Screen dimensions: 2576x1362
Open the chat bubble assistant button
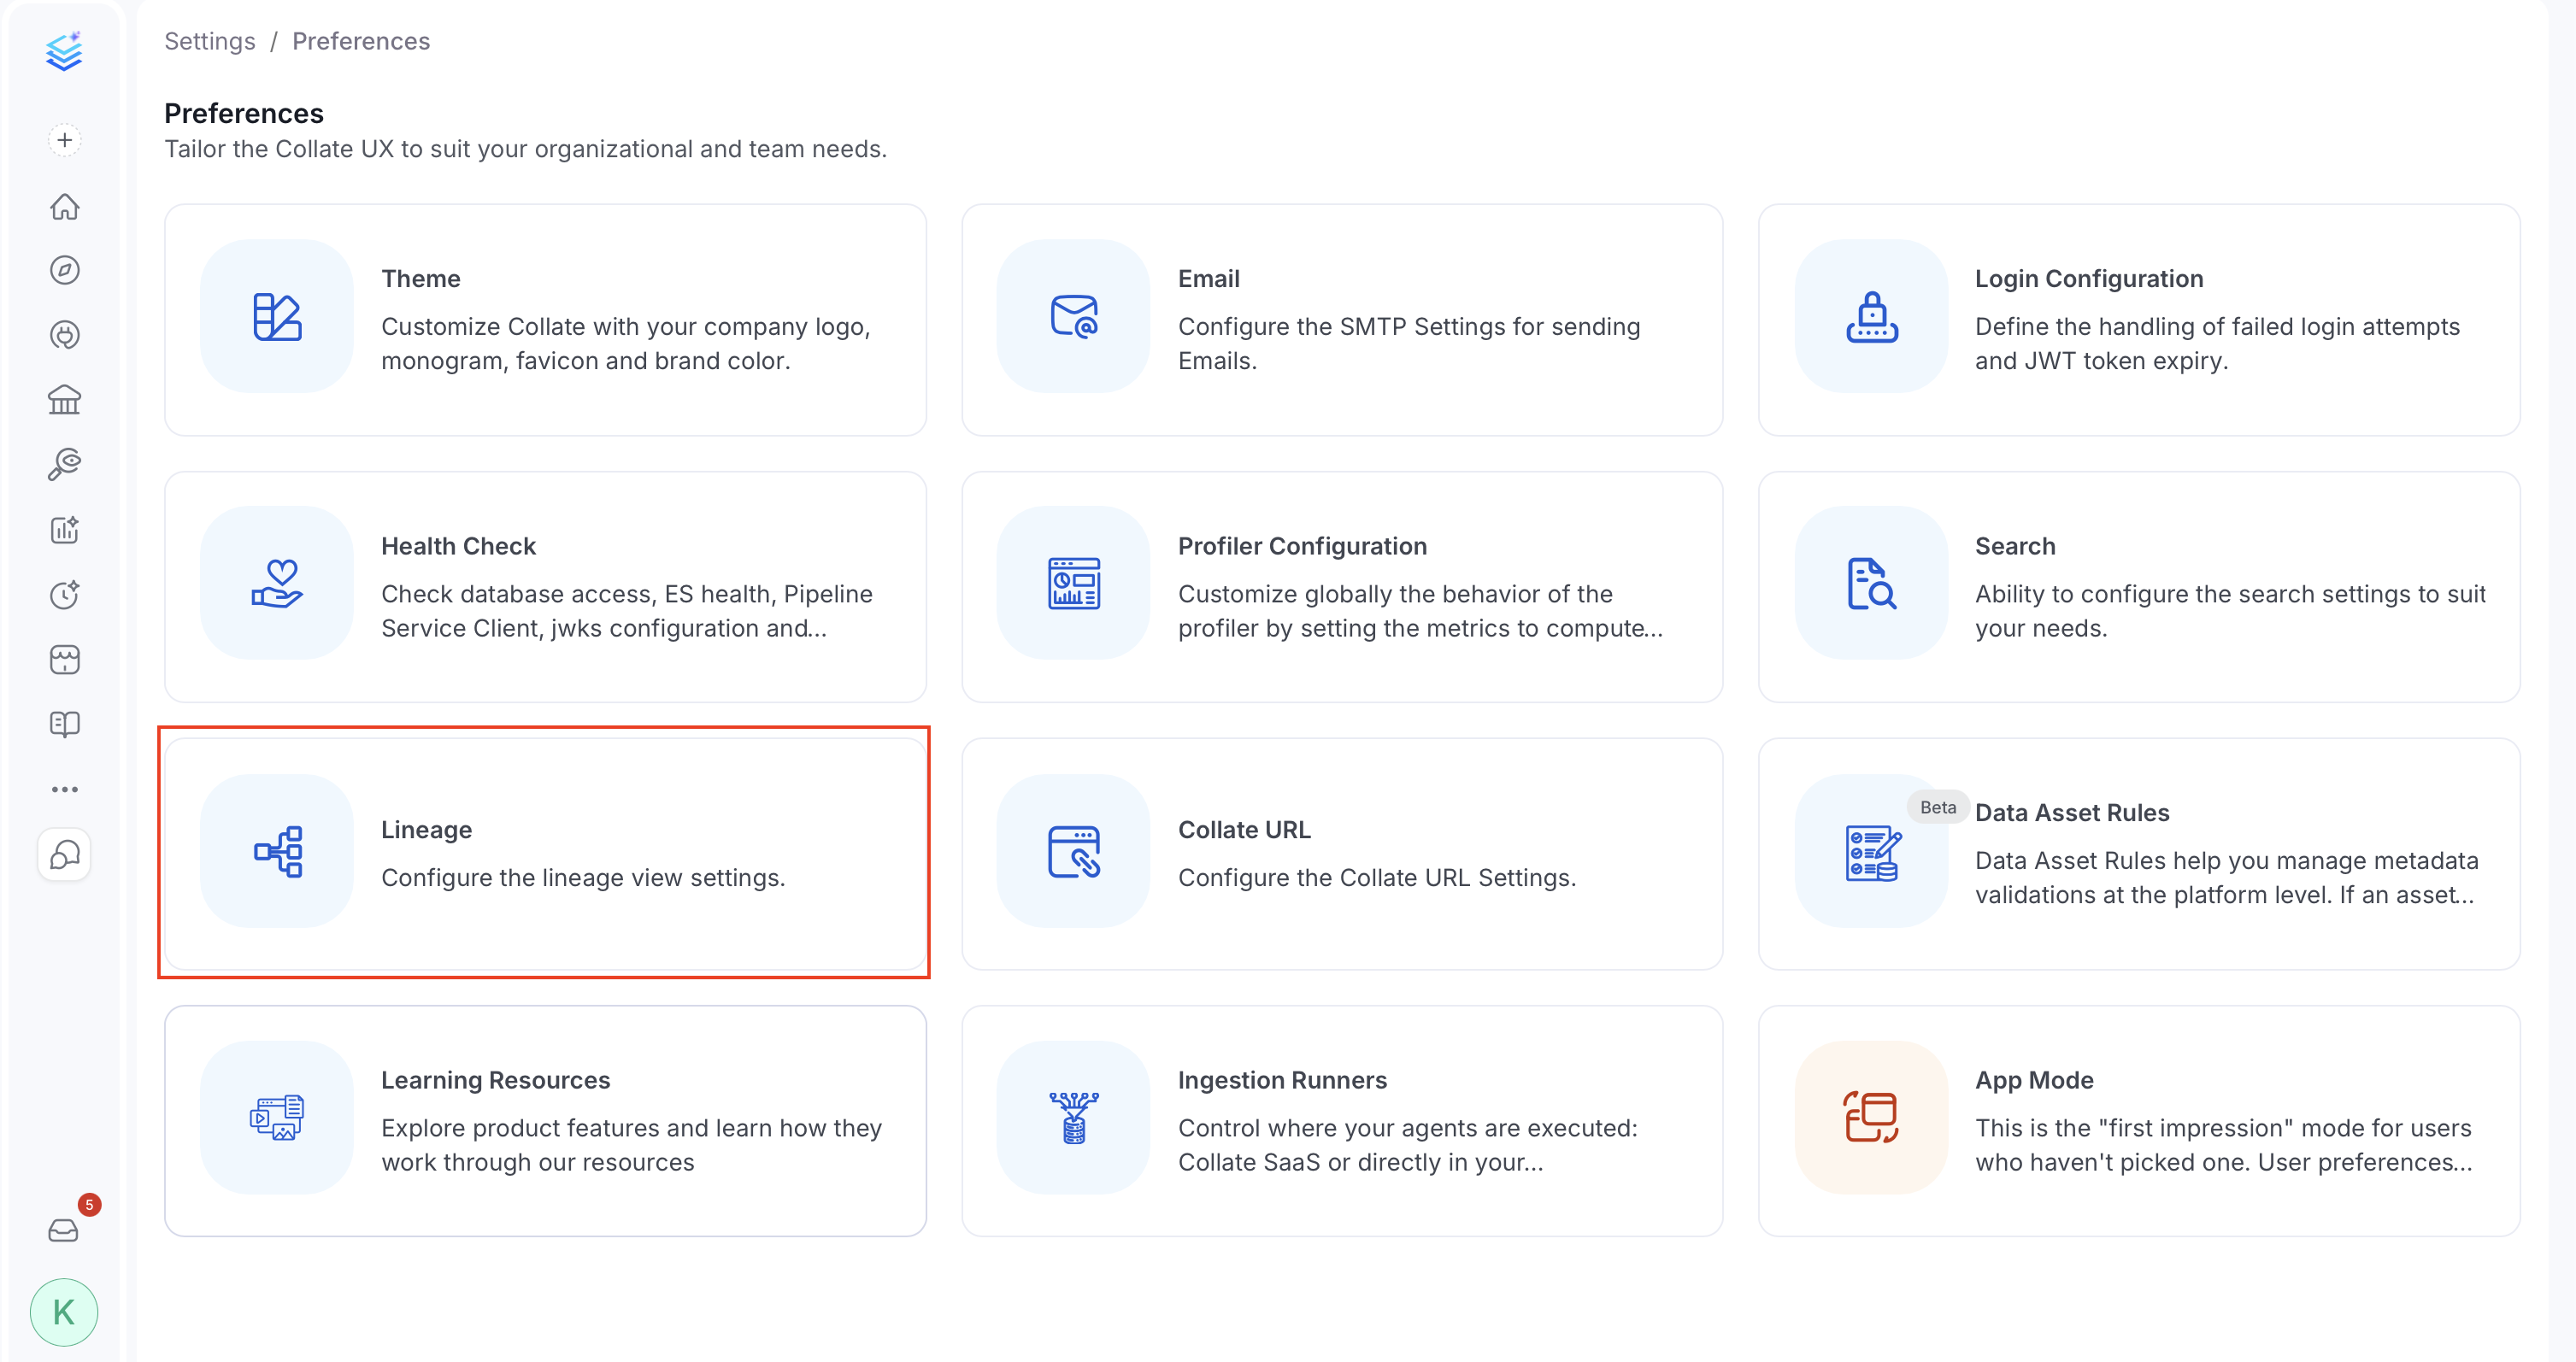(65, 855)
